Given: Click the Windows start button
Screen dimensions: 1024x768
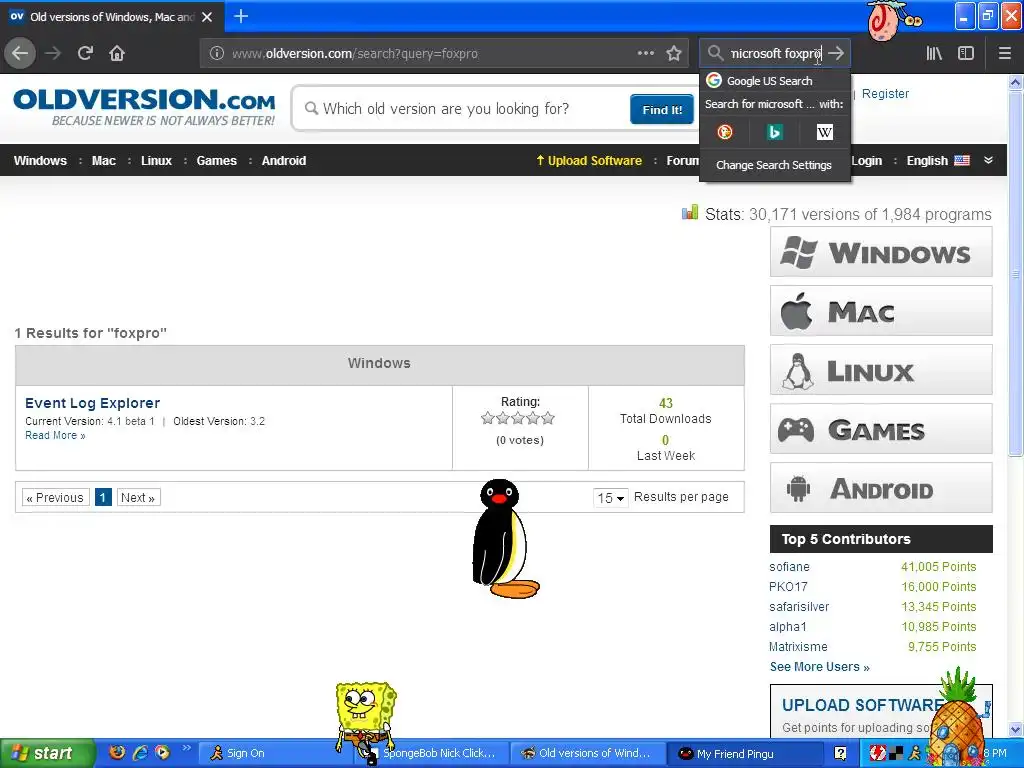Looking at the screenshot, I should [x=46, y=753].
